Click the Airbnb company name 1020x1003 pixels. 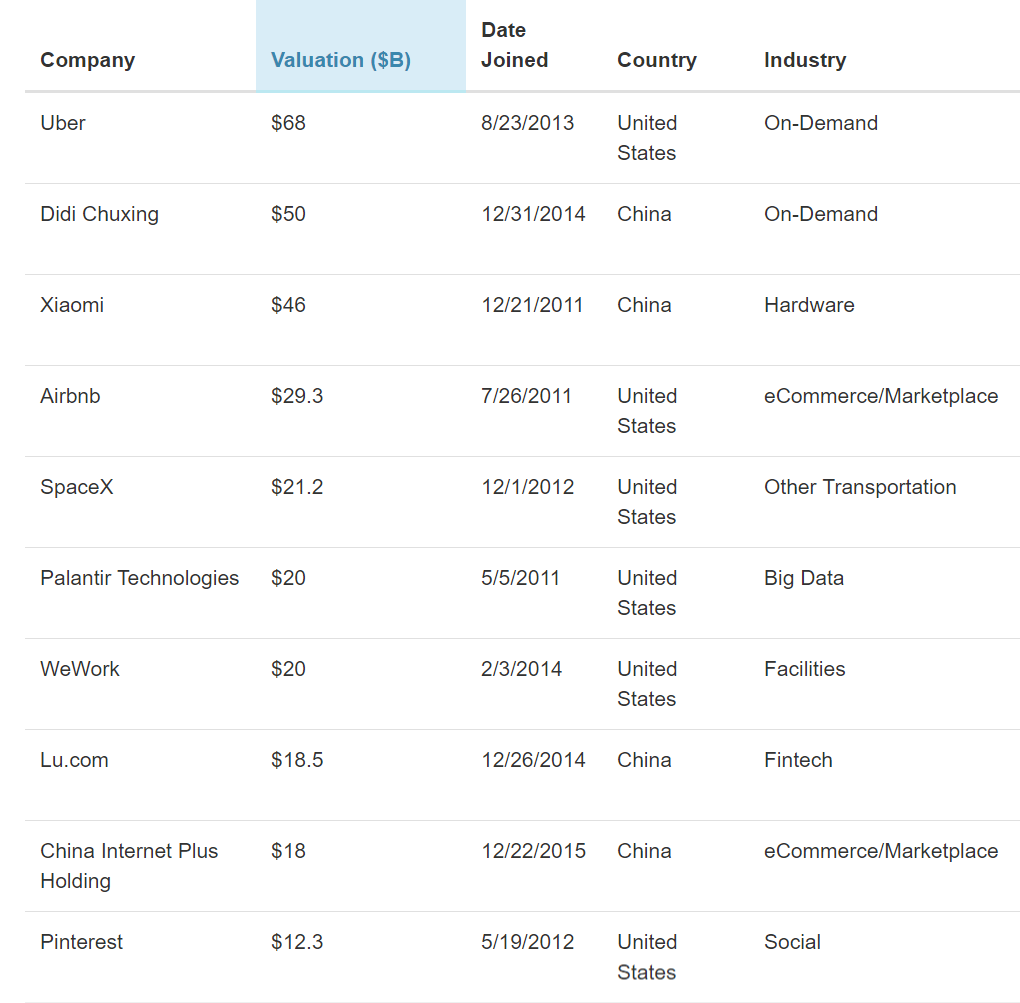pos(70,396)
